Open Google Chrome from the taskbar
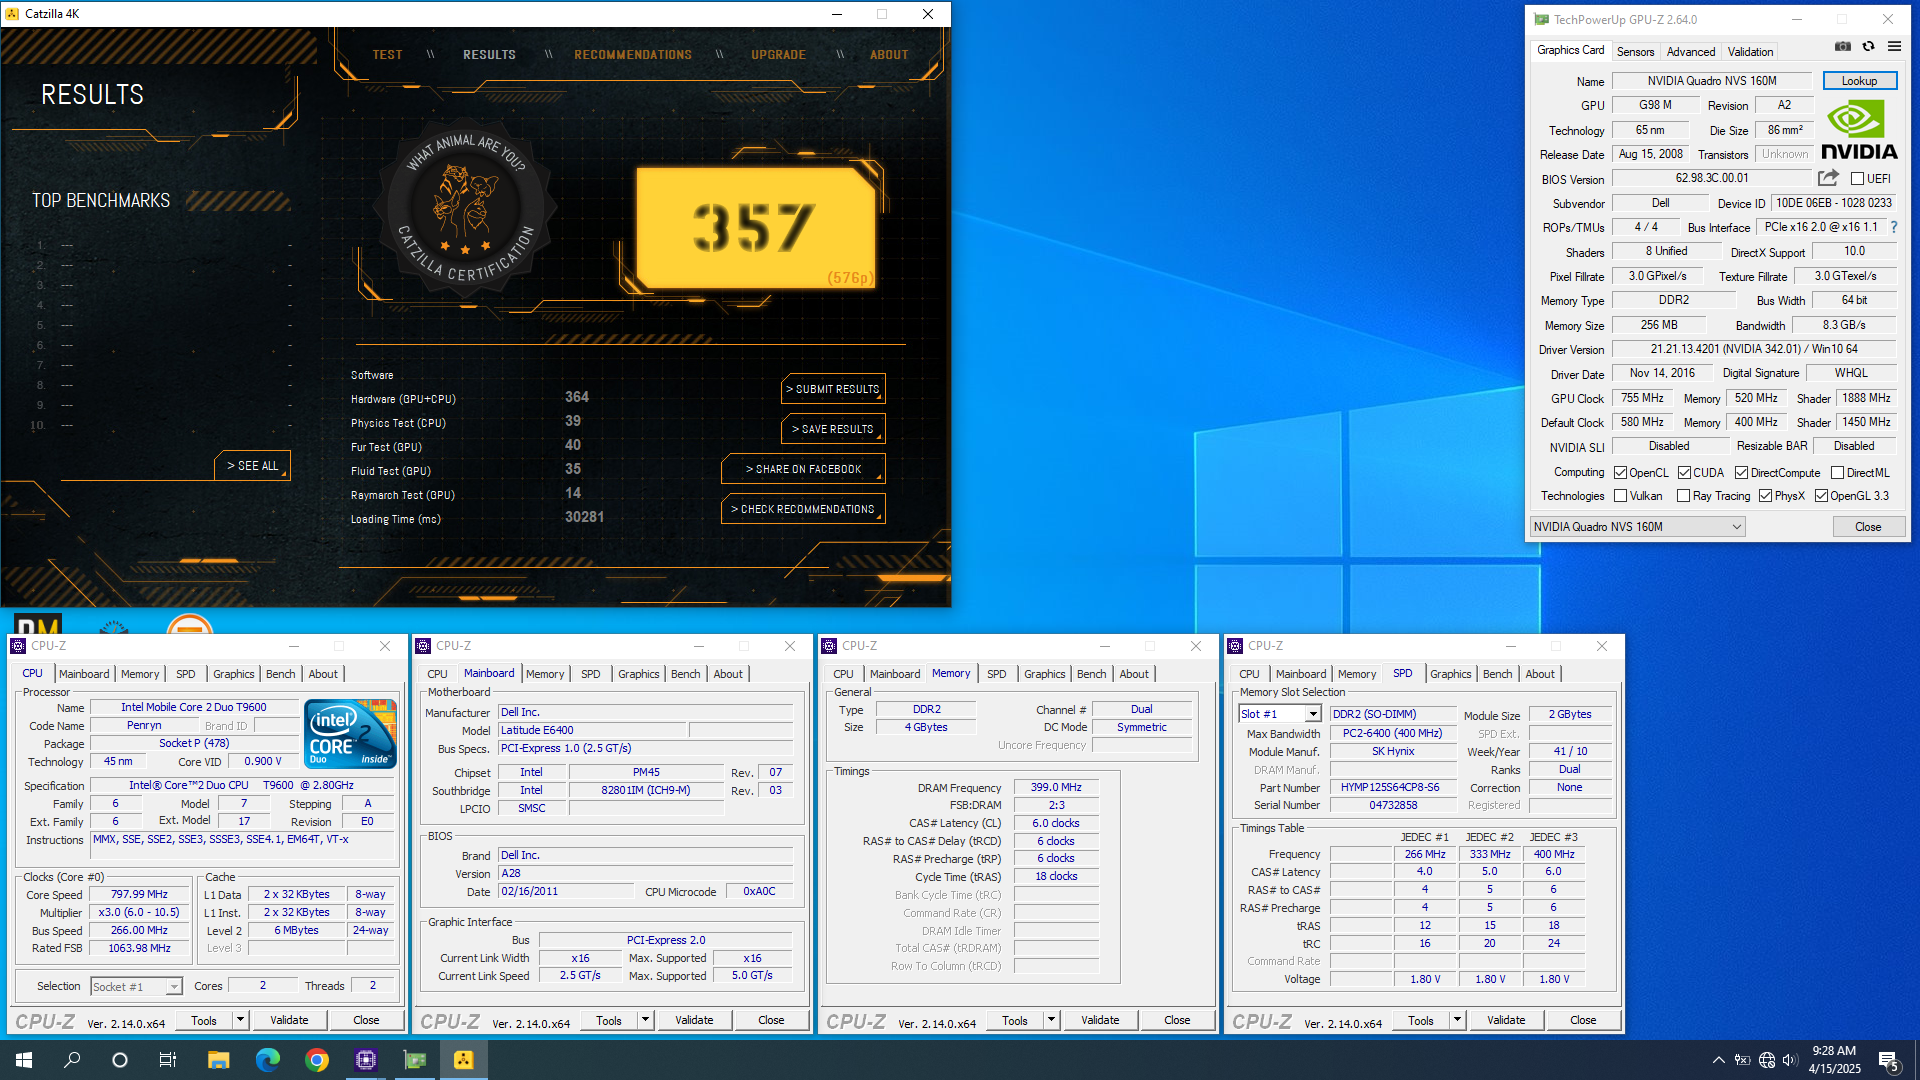 (x=316, y=1060)
